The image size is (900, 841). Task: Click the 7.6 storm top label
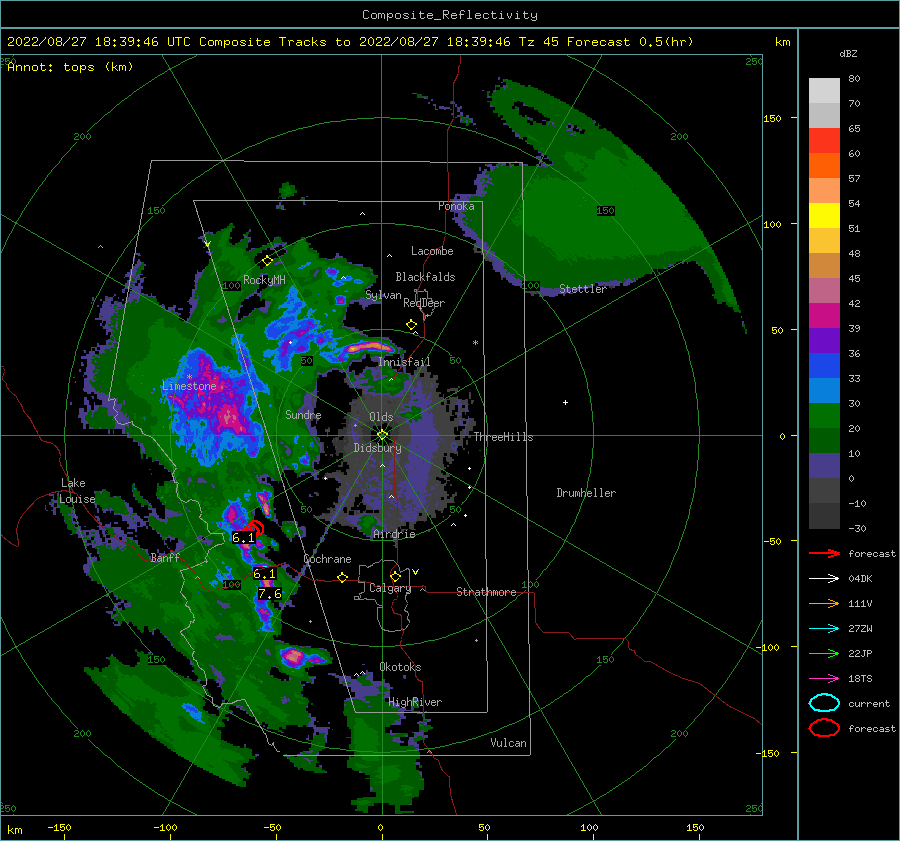pos(269,594)
